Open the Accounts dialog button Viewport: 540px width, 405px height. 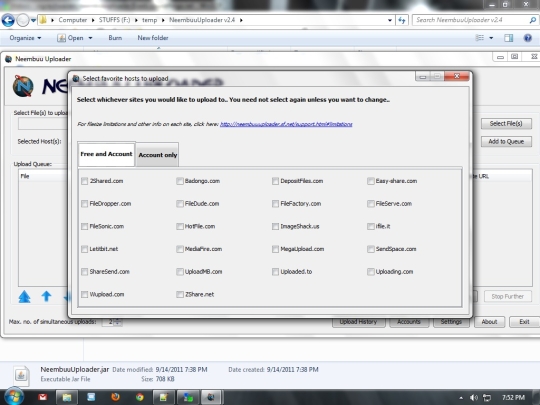click(x=409, y=322)
